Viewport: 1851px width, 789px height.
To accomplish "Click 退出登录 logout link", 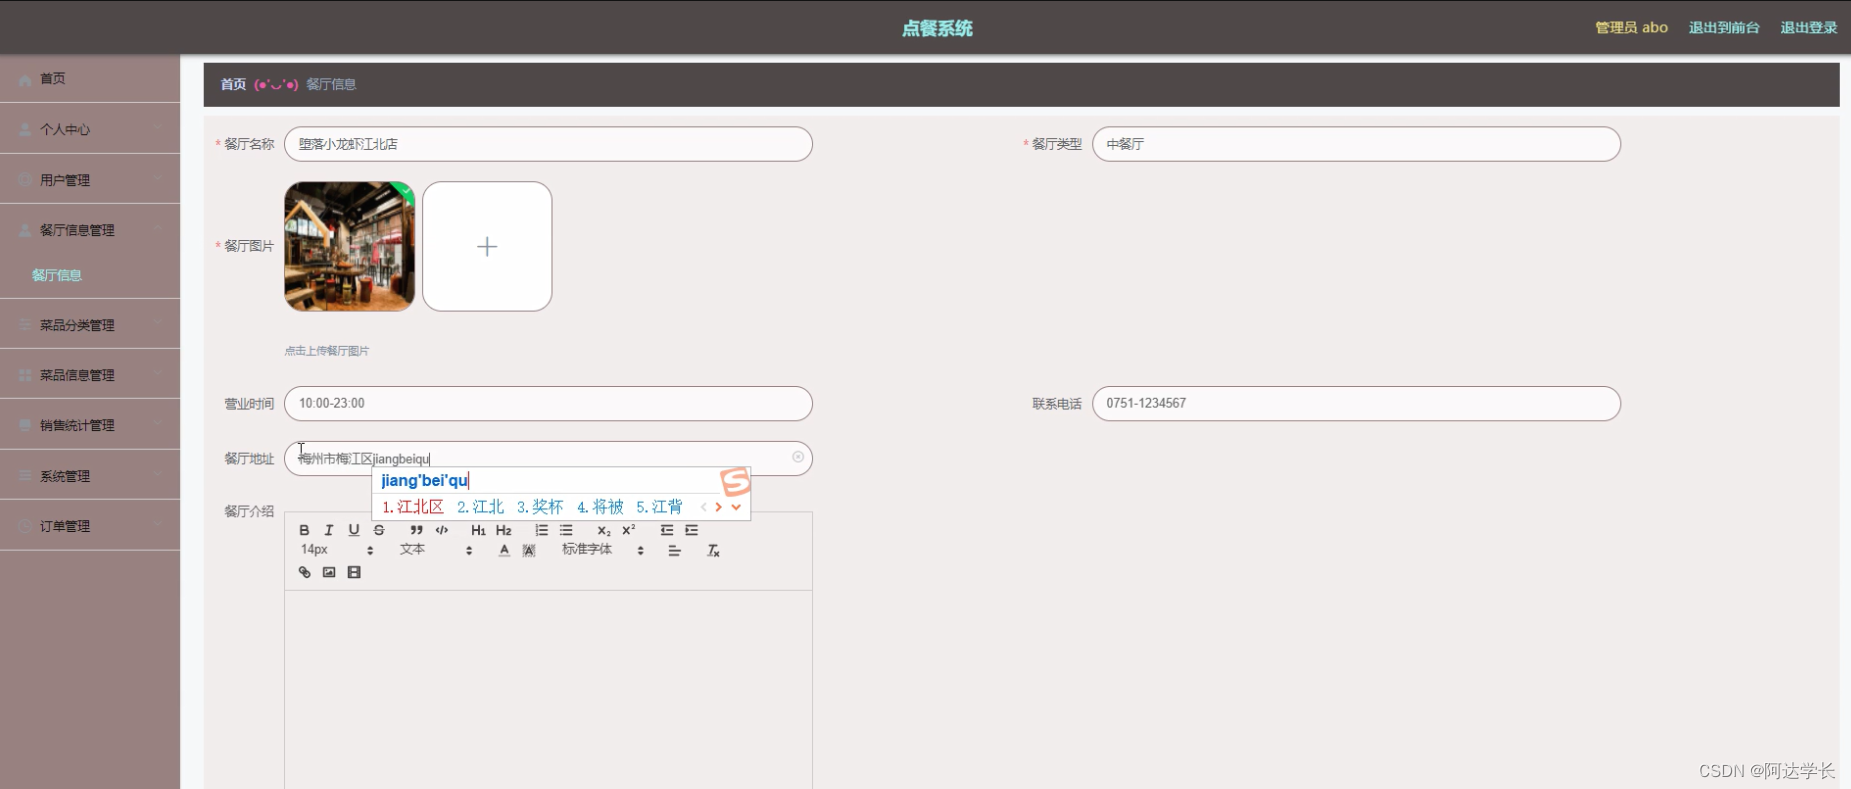I will tap(1808, 28).
